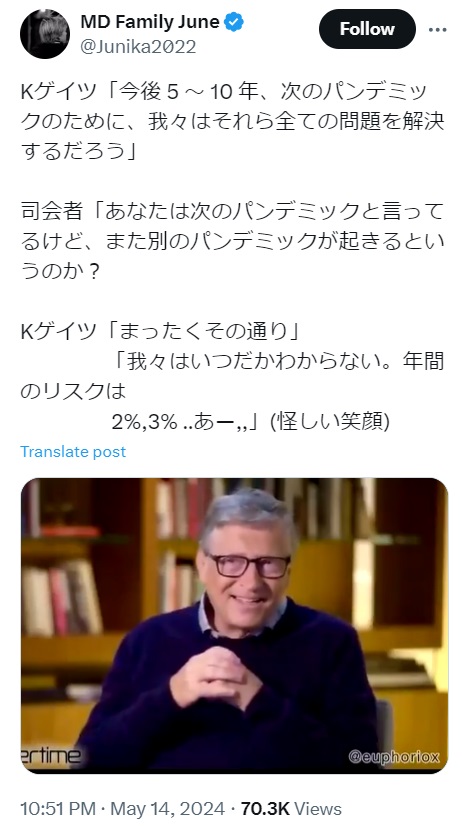This screenshot has width=462, height=826.
Task: Click the 'ertime' logo on the video
Action: (x=51, y=756)
